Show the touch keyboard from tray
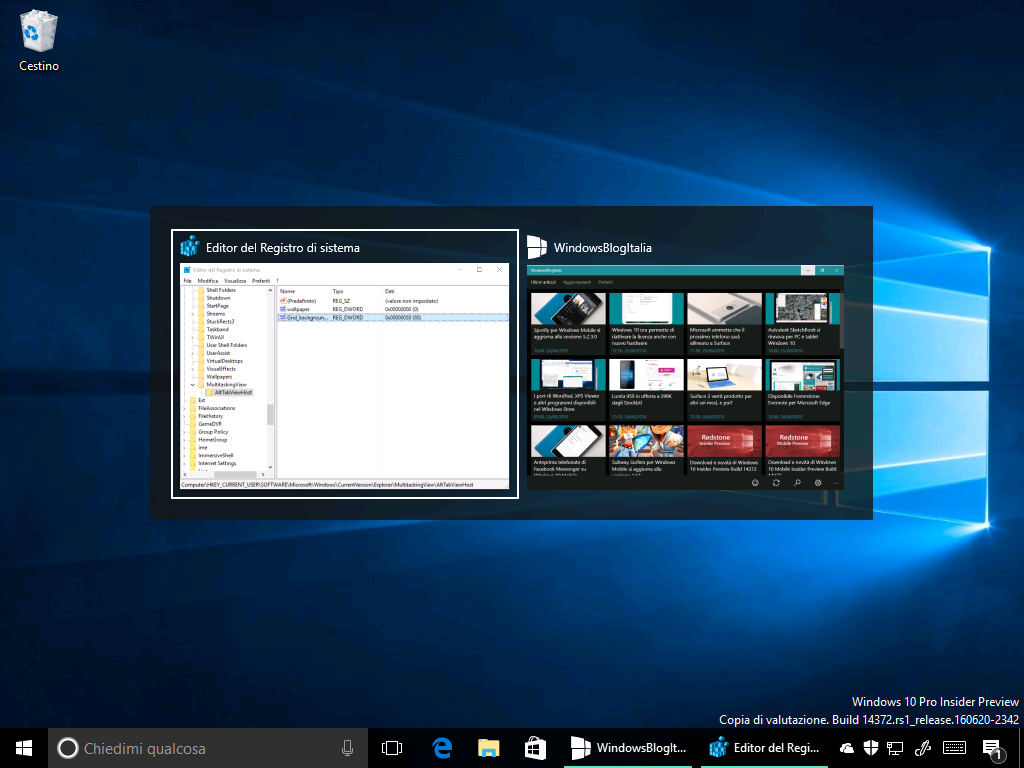The width and height of the screenshot is (1024, 768). click(x=955, y=748)
